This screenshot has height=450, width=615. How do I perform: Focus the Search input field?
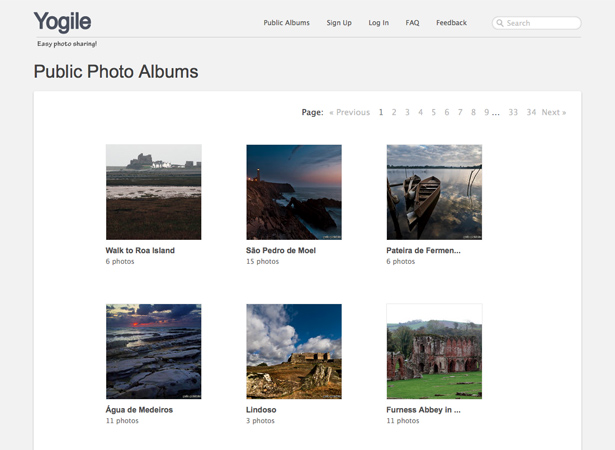pos(537,23)
